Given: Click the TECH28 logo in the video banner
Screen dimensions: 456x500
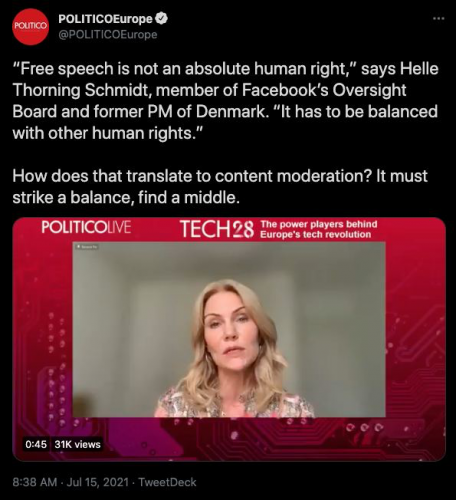Looking at the screenshot, I should point(217,229).
